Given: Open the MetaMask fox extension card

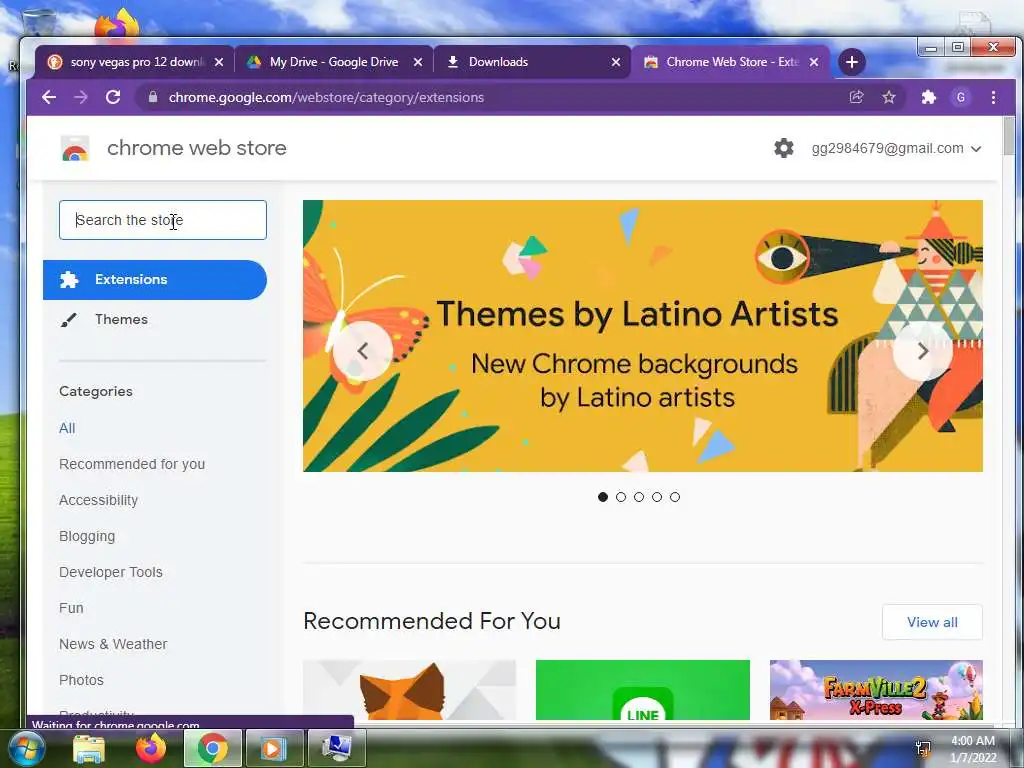Looking at the screenshot, I should click(x=409, y=690).
